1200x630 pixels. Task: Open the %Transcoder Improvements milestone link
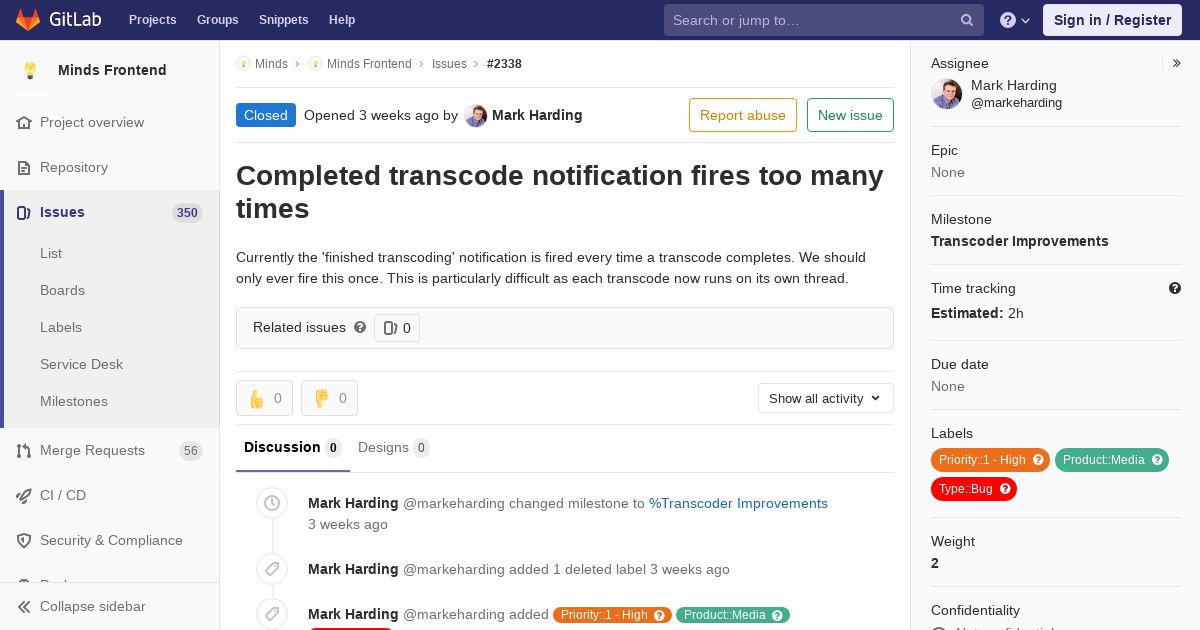738,503
